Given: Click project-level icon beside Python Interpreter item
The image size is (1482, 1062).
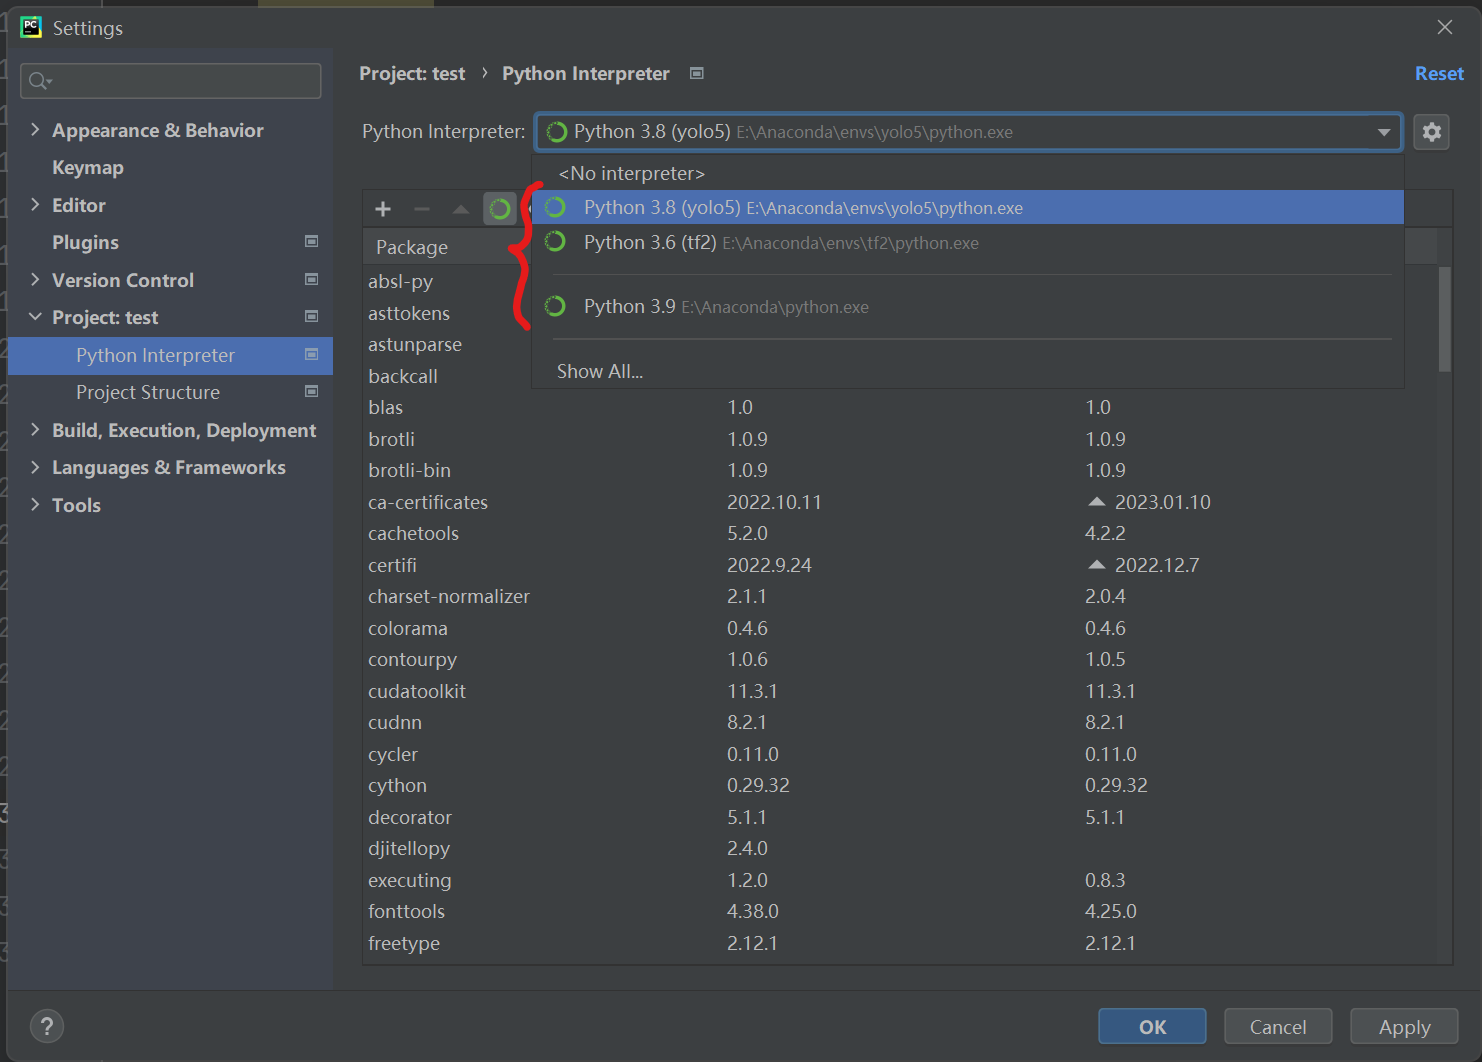Looking at the screenshot, I should point(311,354).
